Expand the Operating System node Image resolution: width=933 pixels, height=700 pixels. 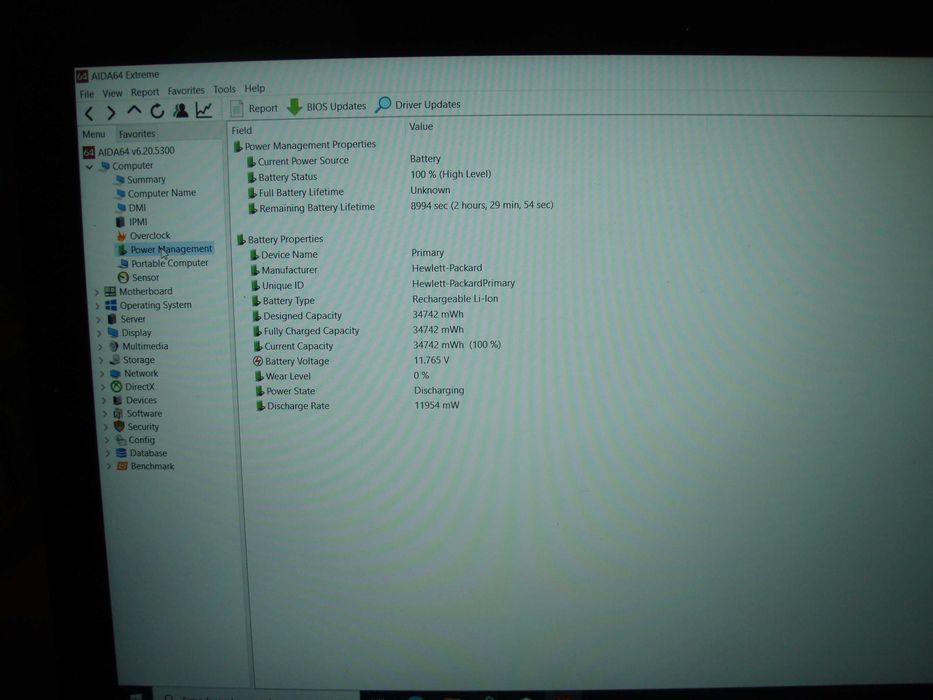(98, 306)
